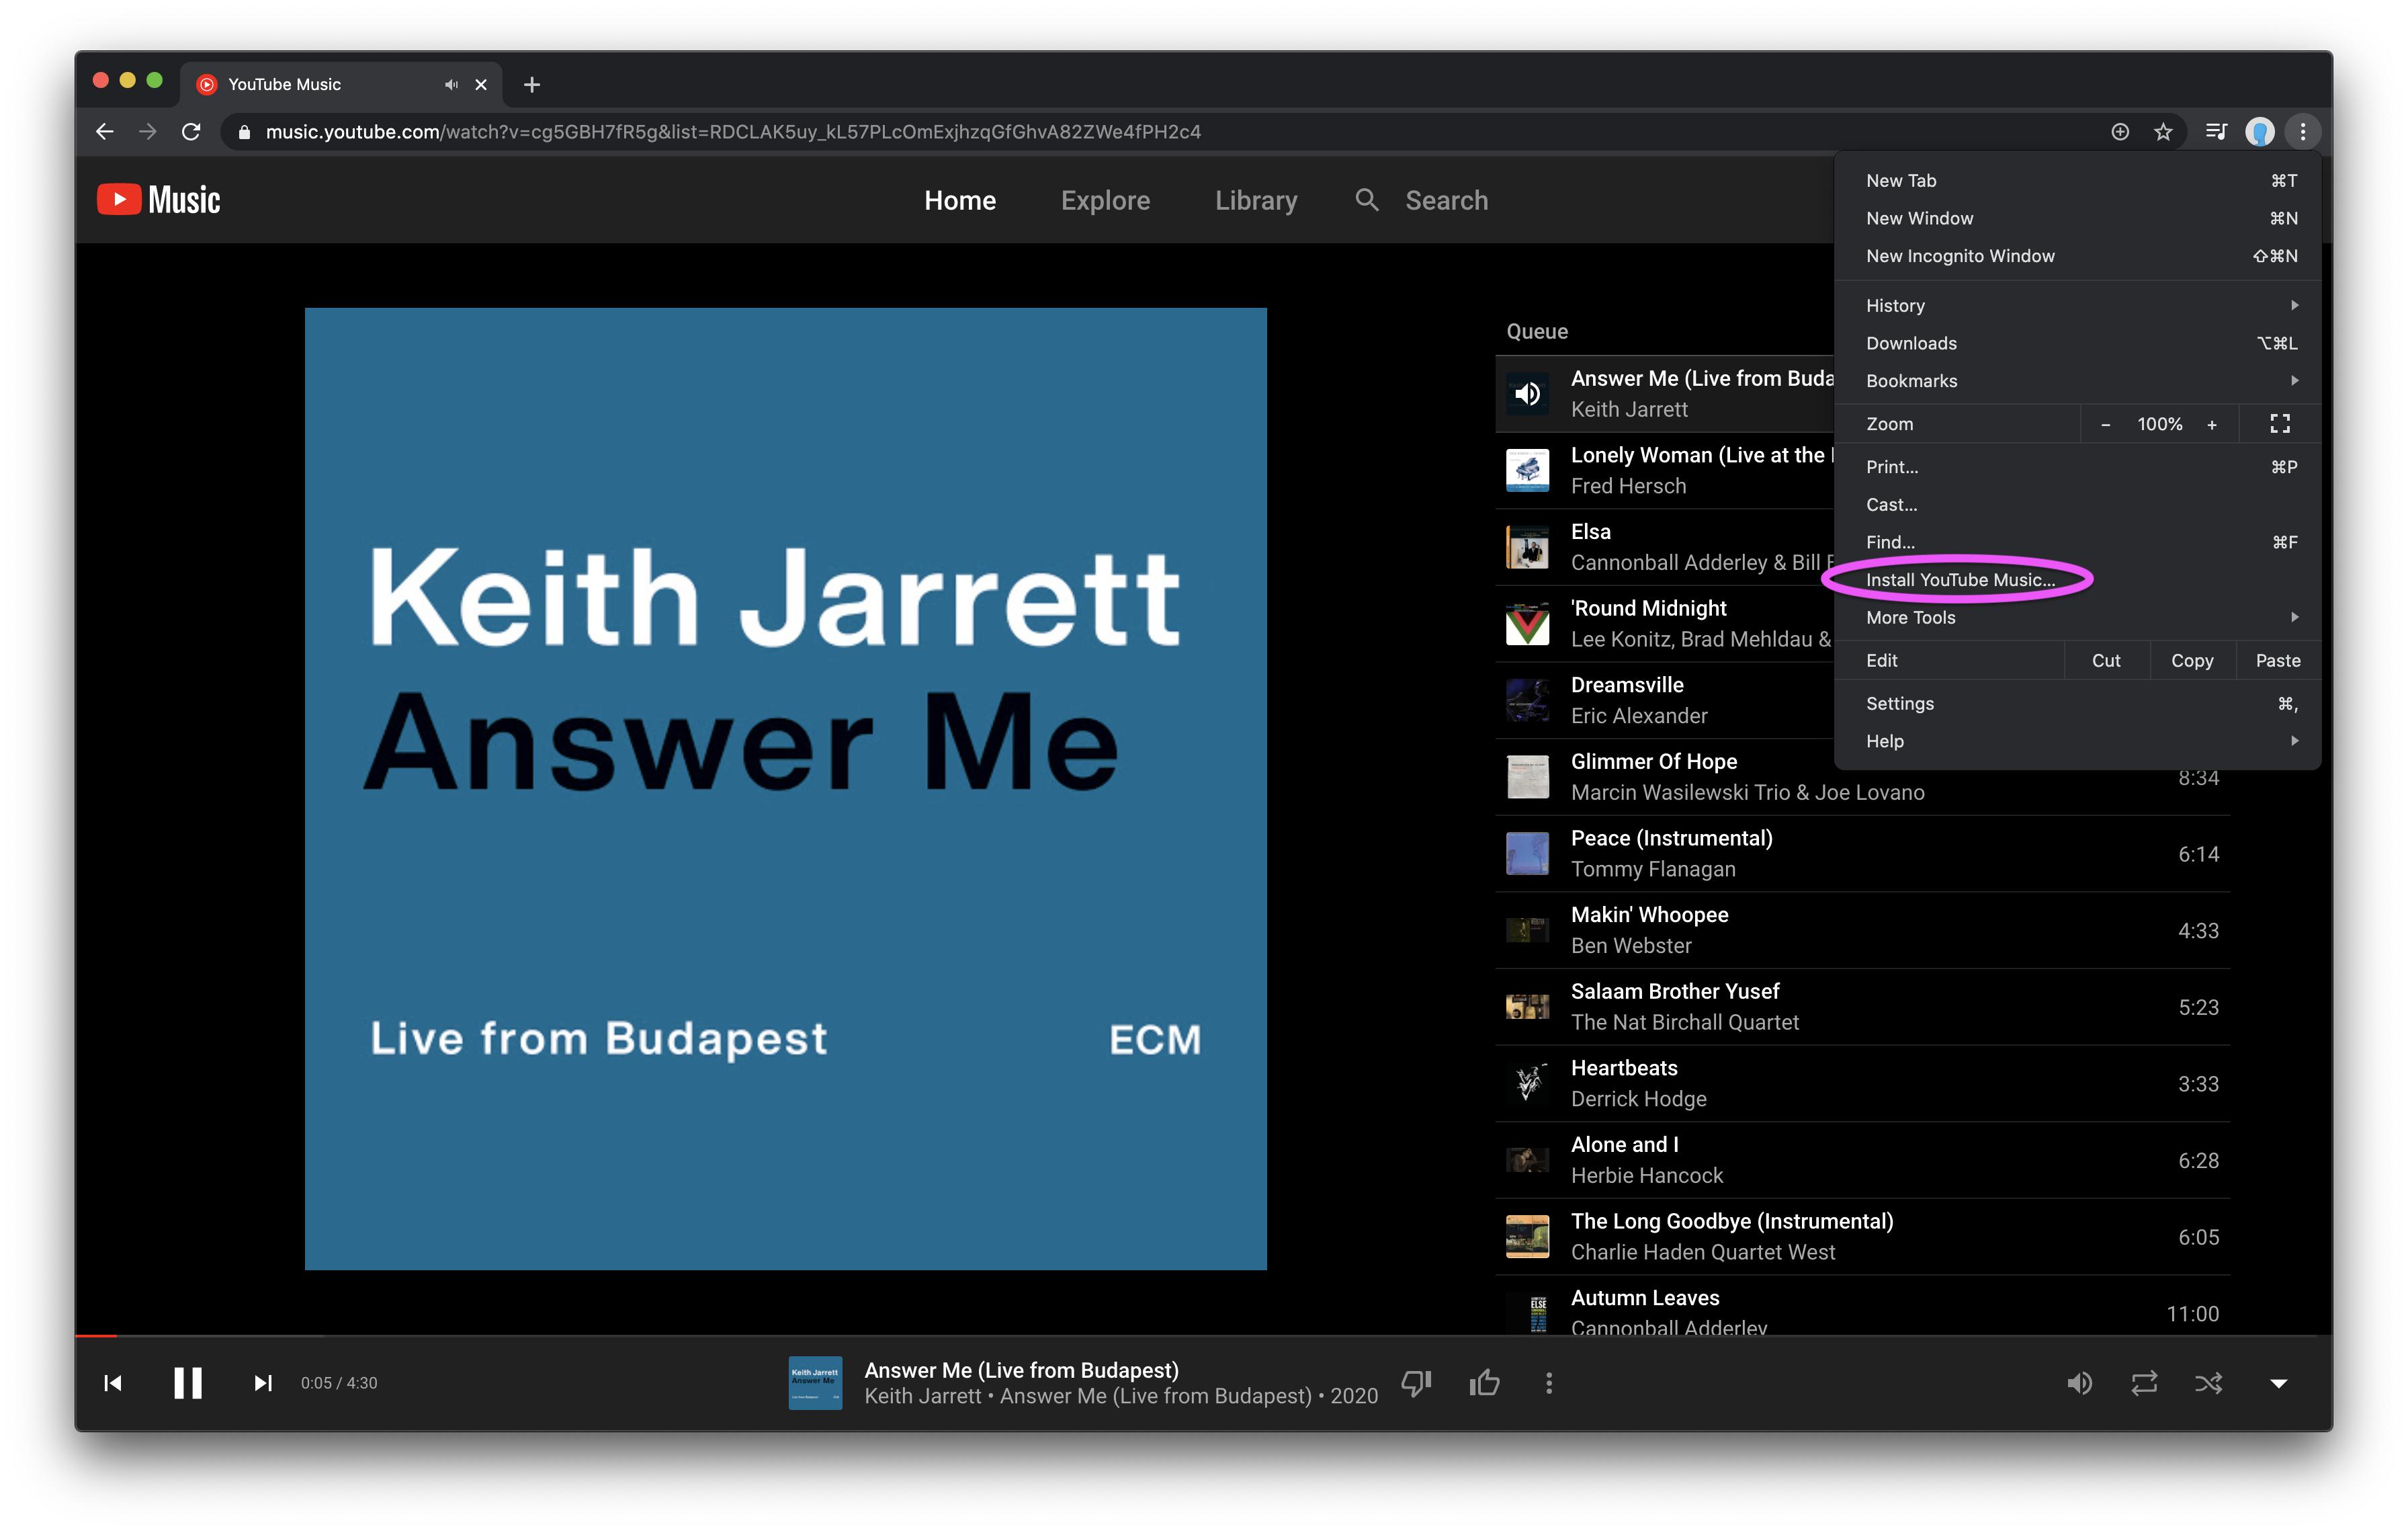
Task: Enter fullscreen from Zoom row icon
Action: (x=2280, y=424)
